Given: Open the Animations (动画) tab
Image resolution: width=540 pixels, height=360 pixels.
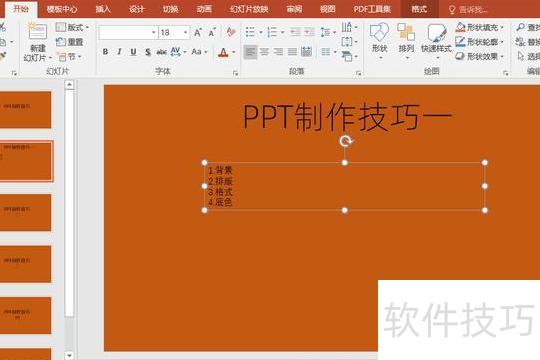Looking at the screenshot, I should (204, 9).
